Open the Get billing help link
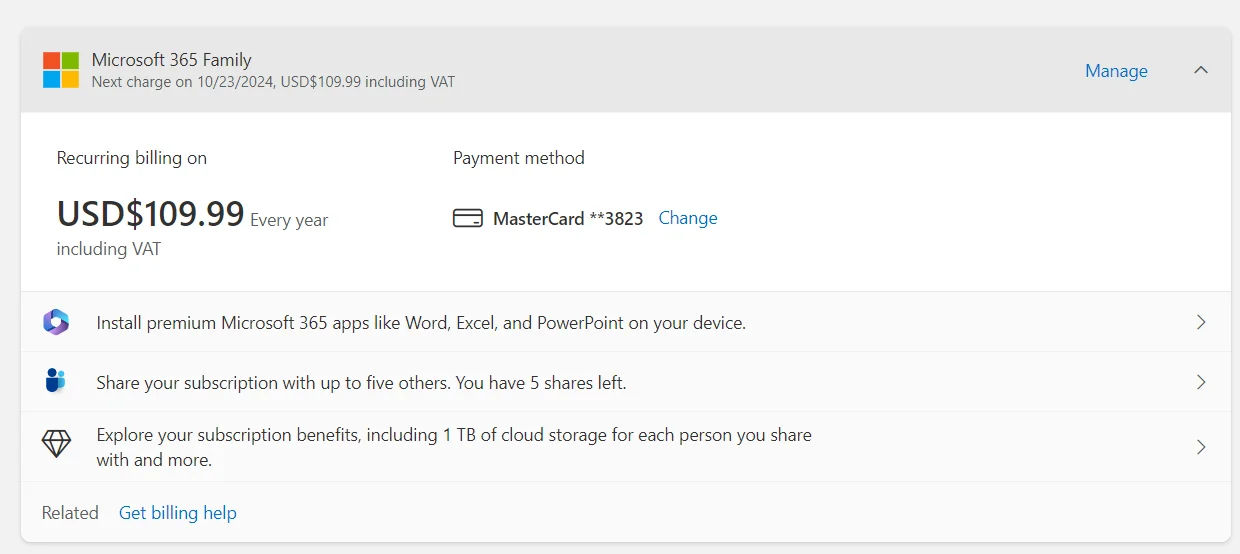Viewport: 1240px width, 554px height. (178, 513)
